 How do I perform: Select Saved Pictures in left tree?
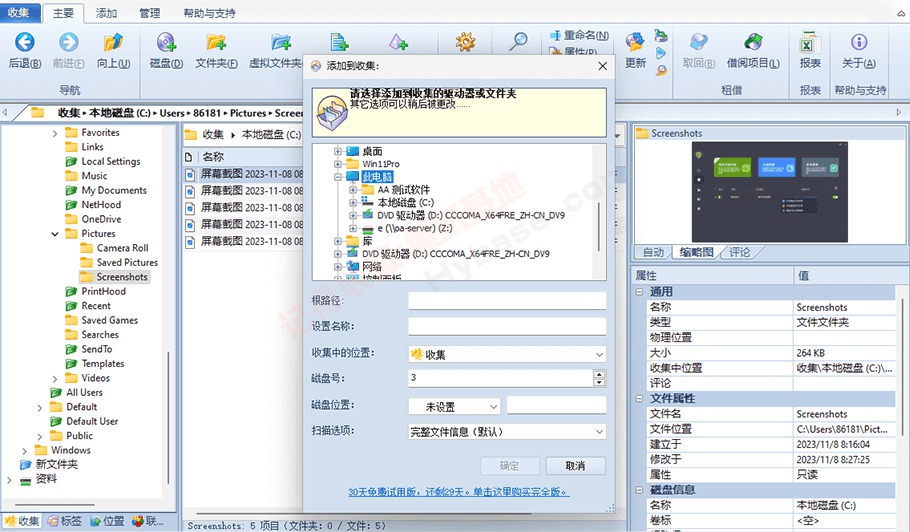point(127,262)
